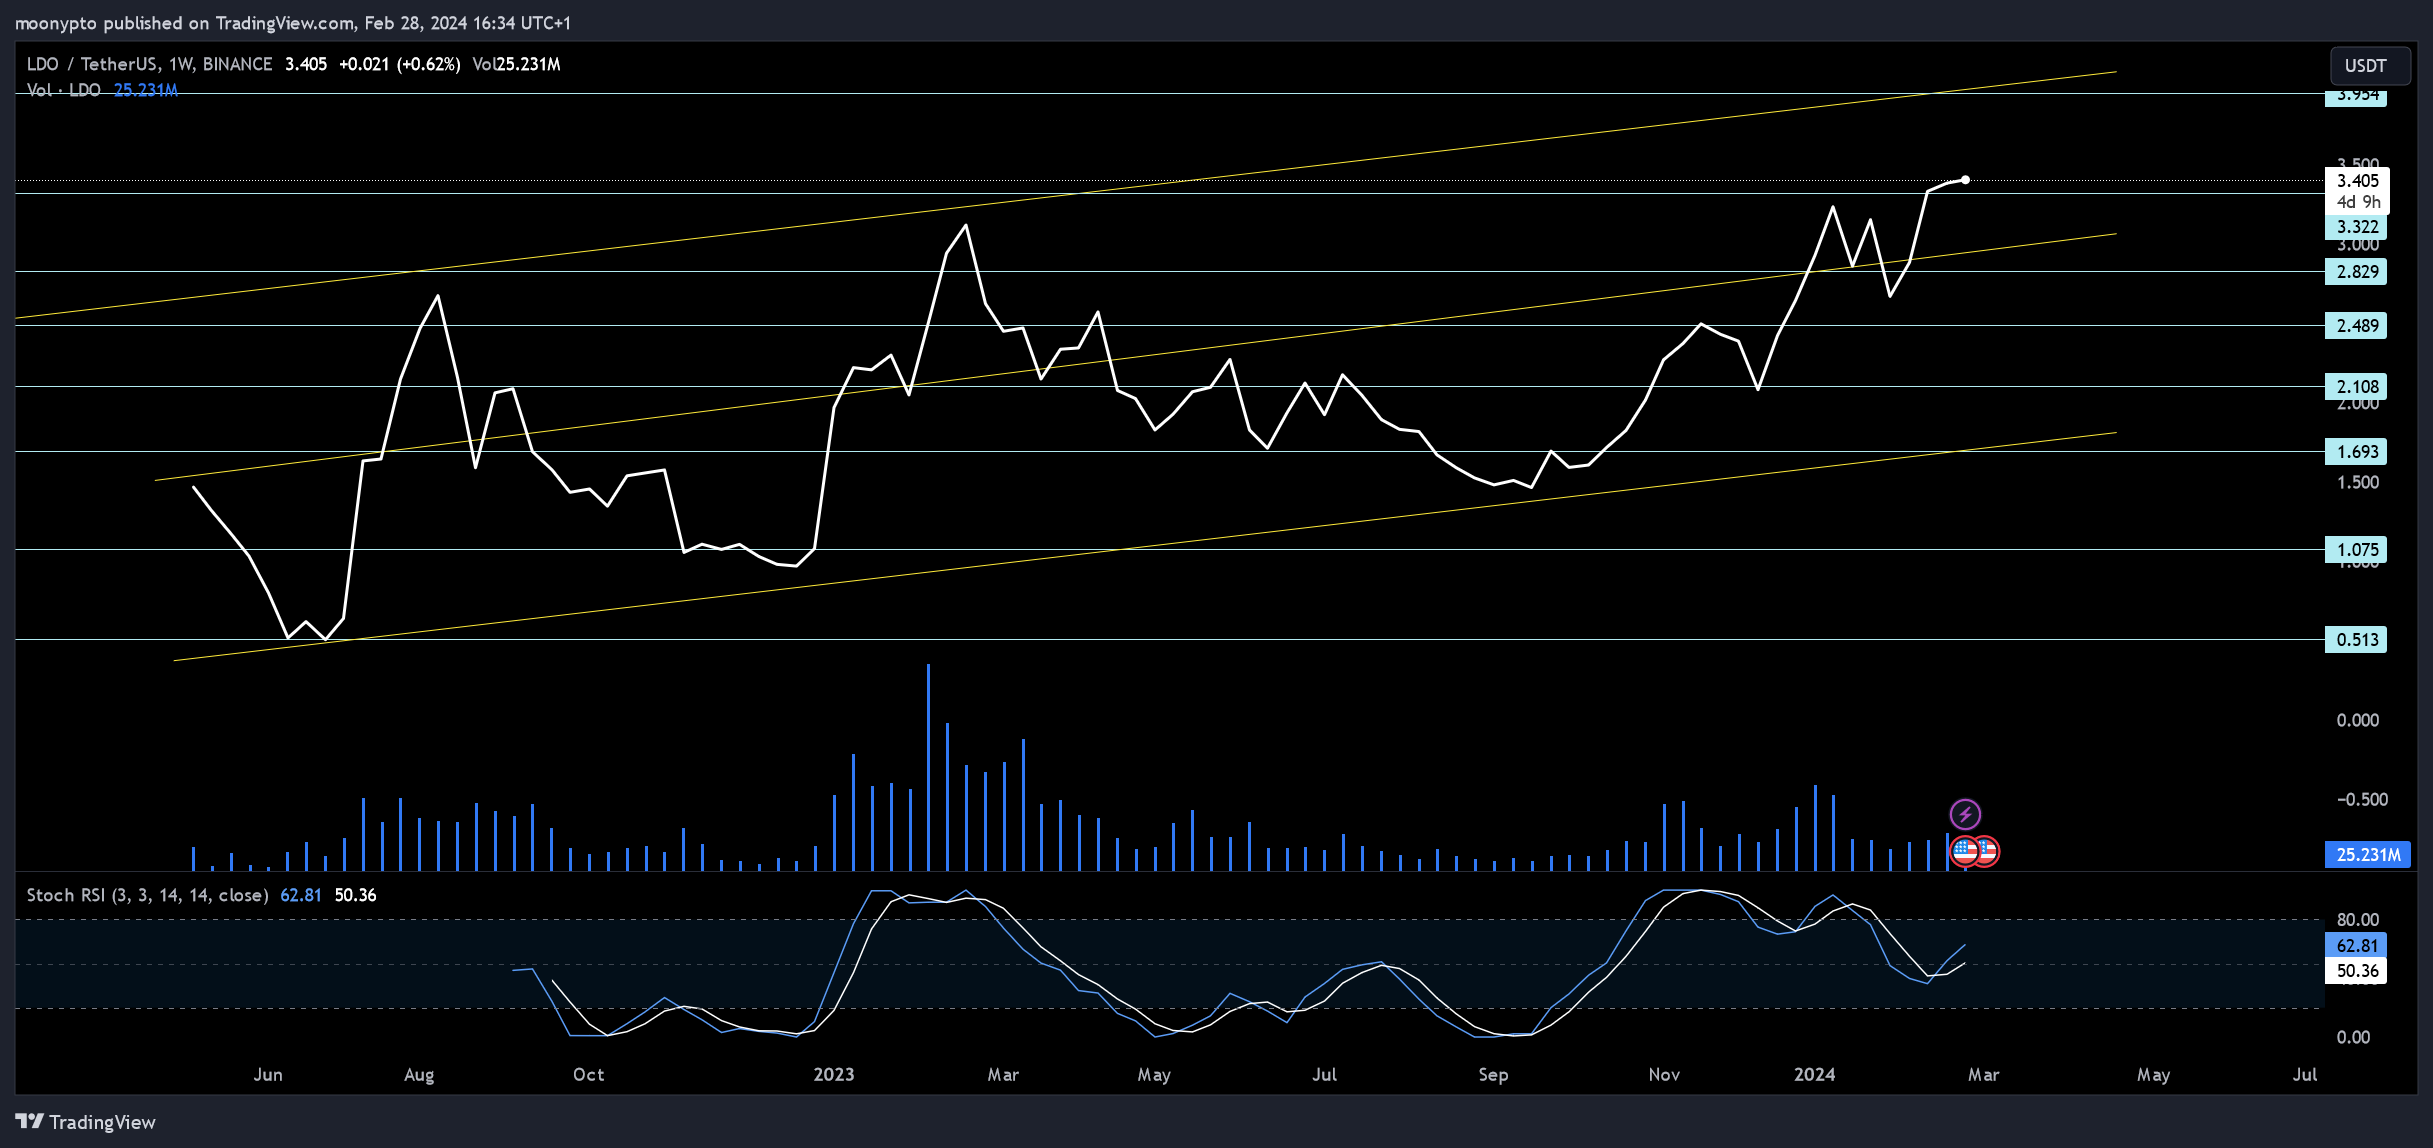Click the LDO / TetherUS symbol title

pos(149,64)
